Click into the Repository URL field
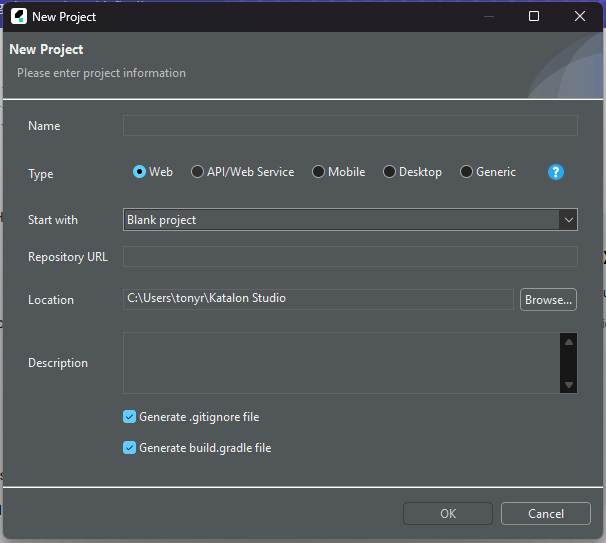The image size is (606, 543). (x=350, y=257)
